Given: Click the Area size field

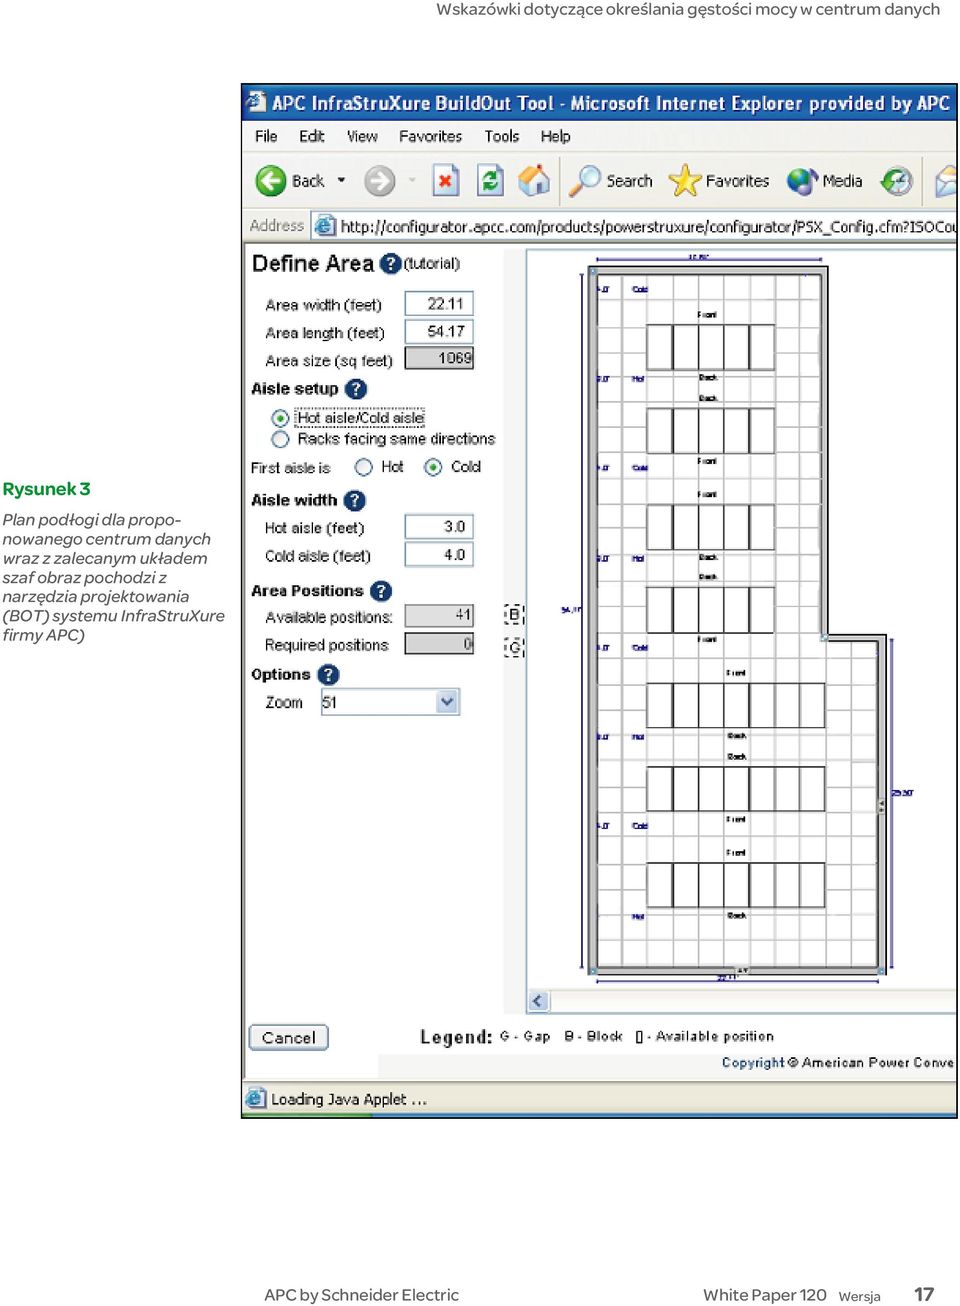Looking at the screenshot, I should click(x=439, y=358).
